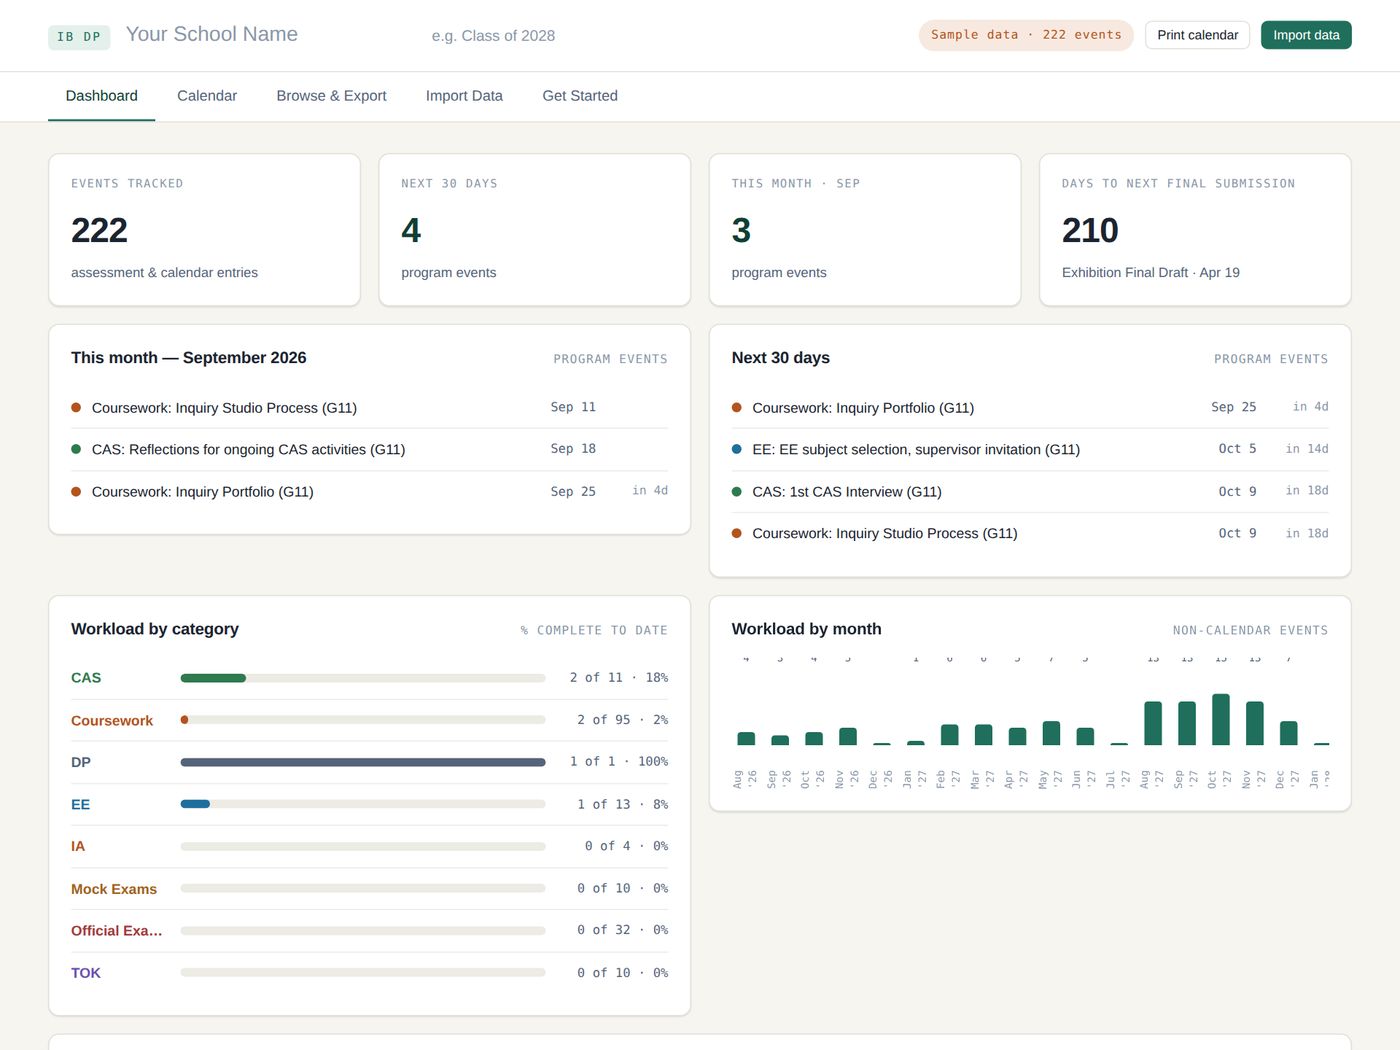Image resolution: width=1400 pixels, height=1050 pixels.
Task: Click the truncated Official Exa… category label
Action: tap(116, 931)
